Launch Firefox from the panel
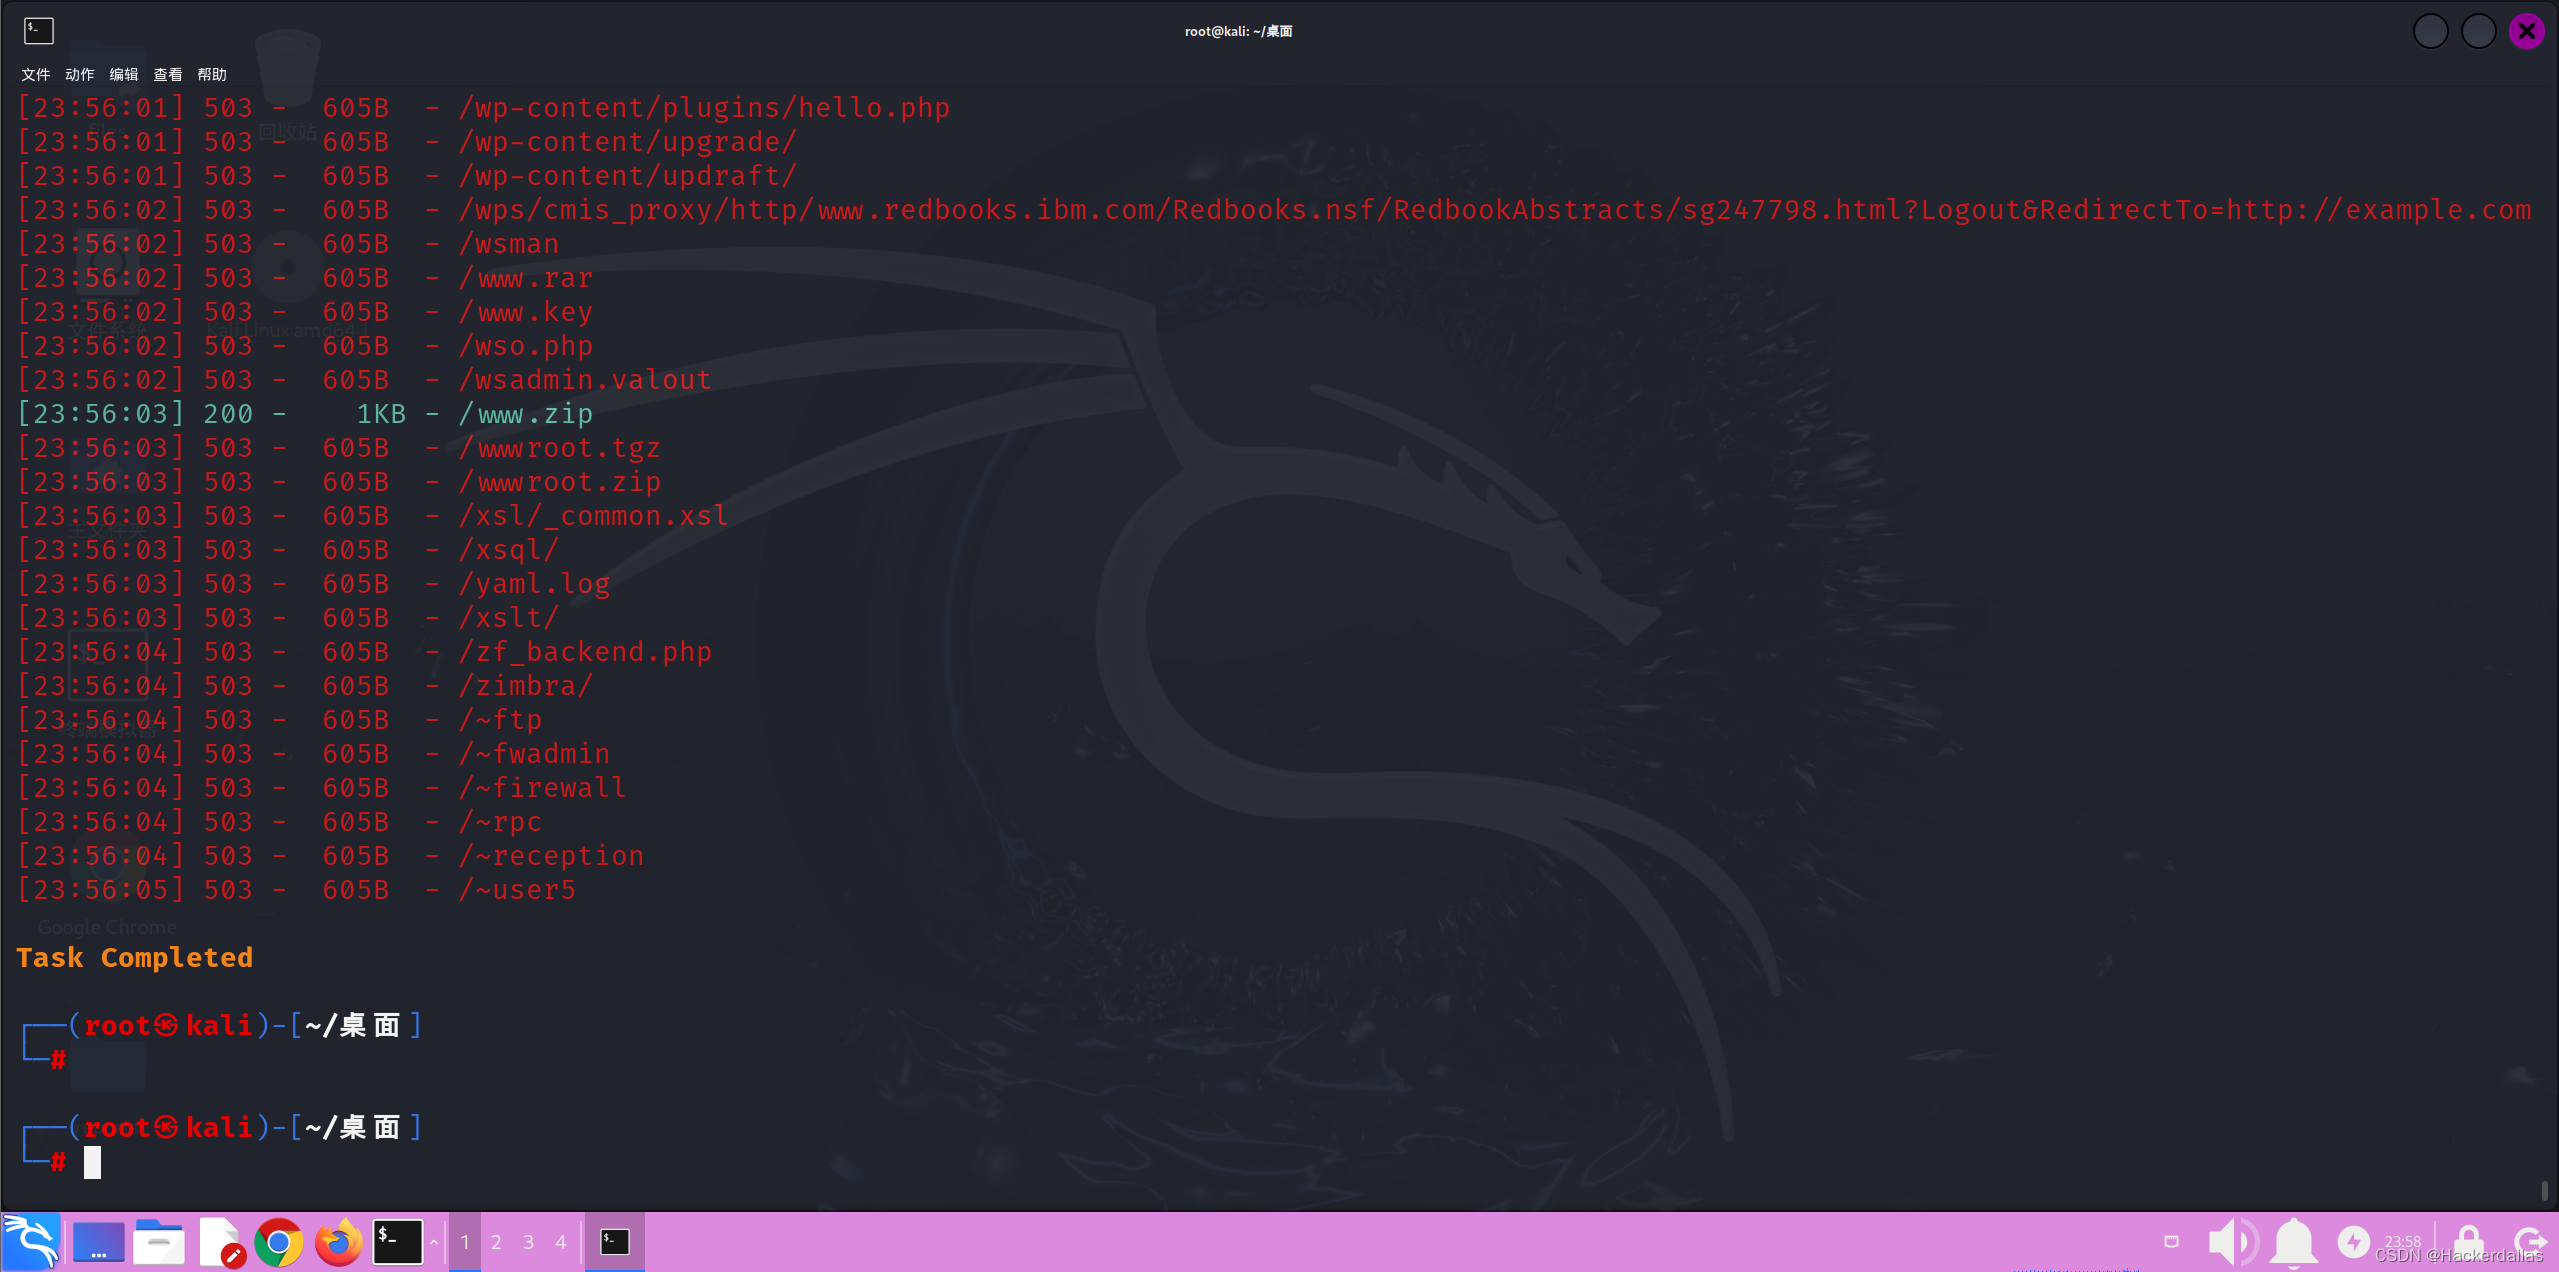The width and height of the screenshot is (2559, 1272). click(x=339, y=1242)
